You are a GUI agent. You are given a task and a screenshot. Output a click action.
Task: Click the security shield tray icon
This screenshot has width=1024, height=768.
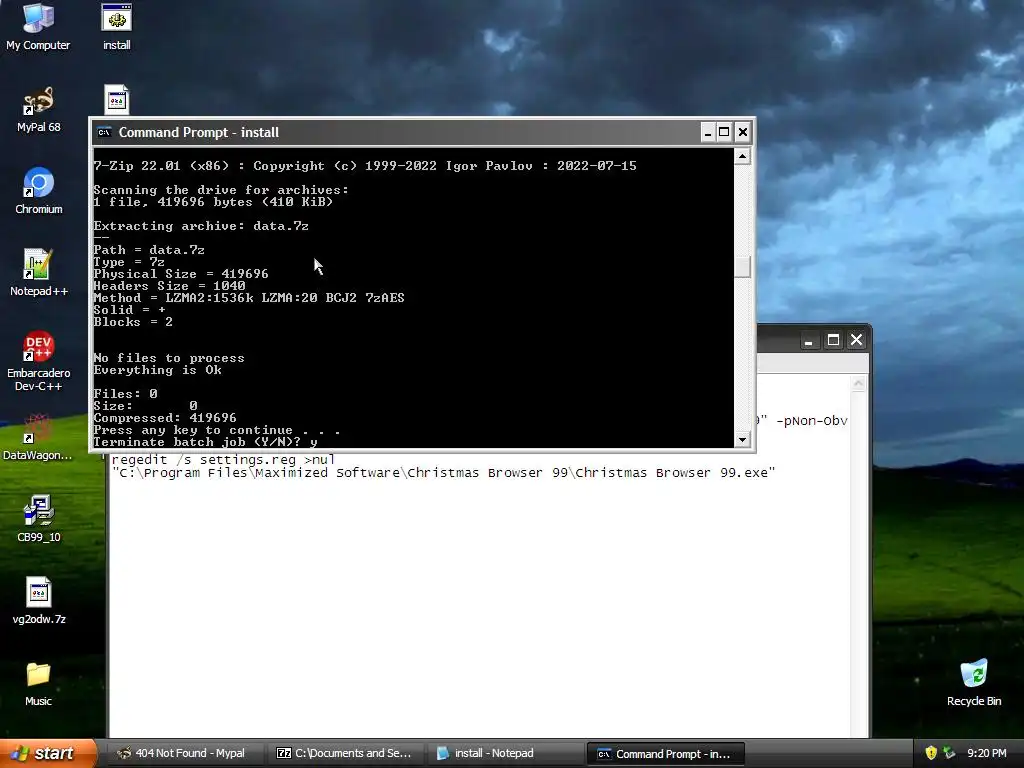(x=931, y=753)
